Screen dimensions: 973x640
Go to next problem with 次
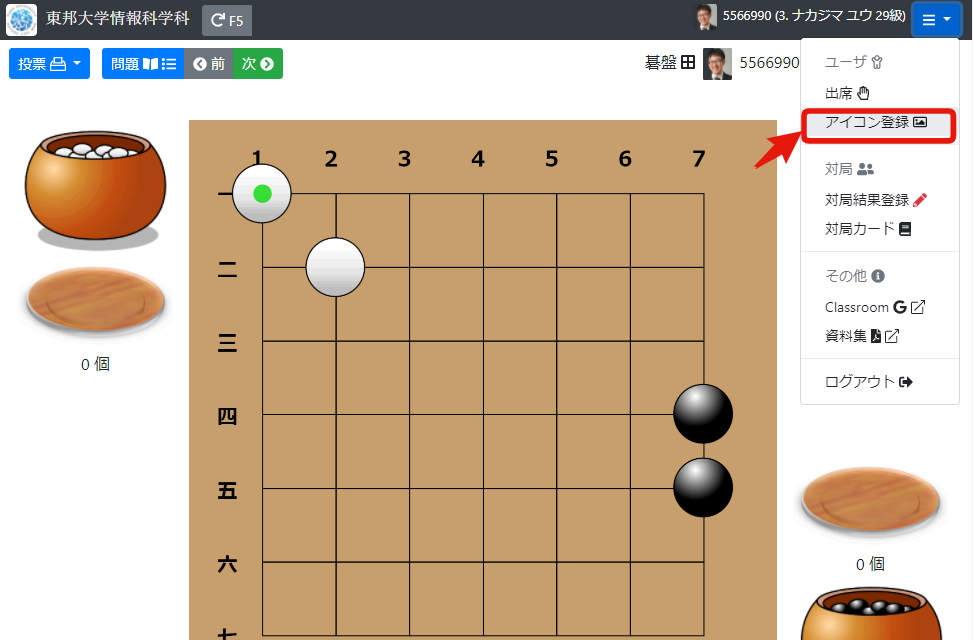pyautogui.click(x=258, y=64)
